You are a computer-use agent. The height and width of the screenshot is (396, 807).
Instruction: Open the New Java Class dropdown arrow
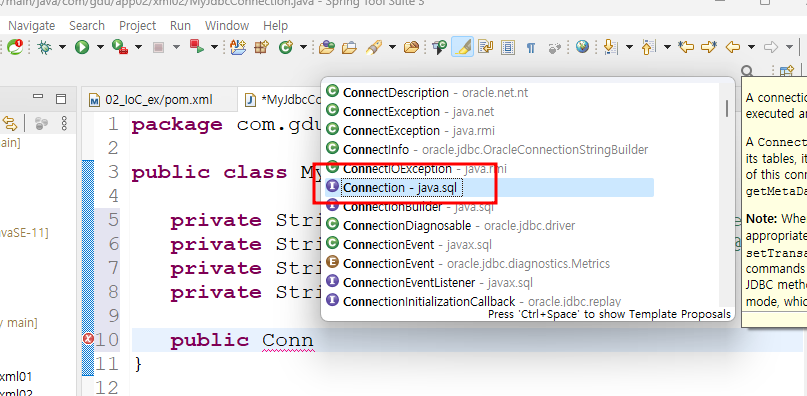303,47
